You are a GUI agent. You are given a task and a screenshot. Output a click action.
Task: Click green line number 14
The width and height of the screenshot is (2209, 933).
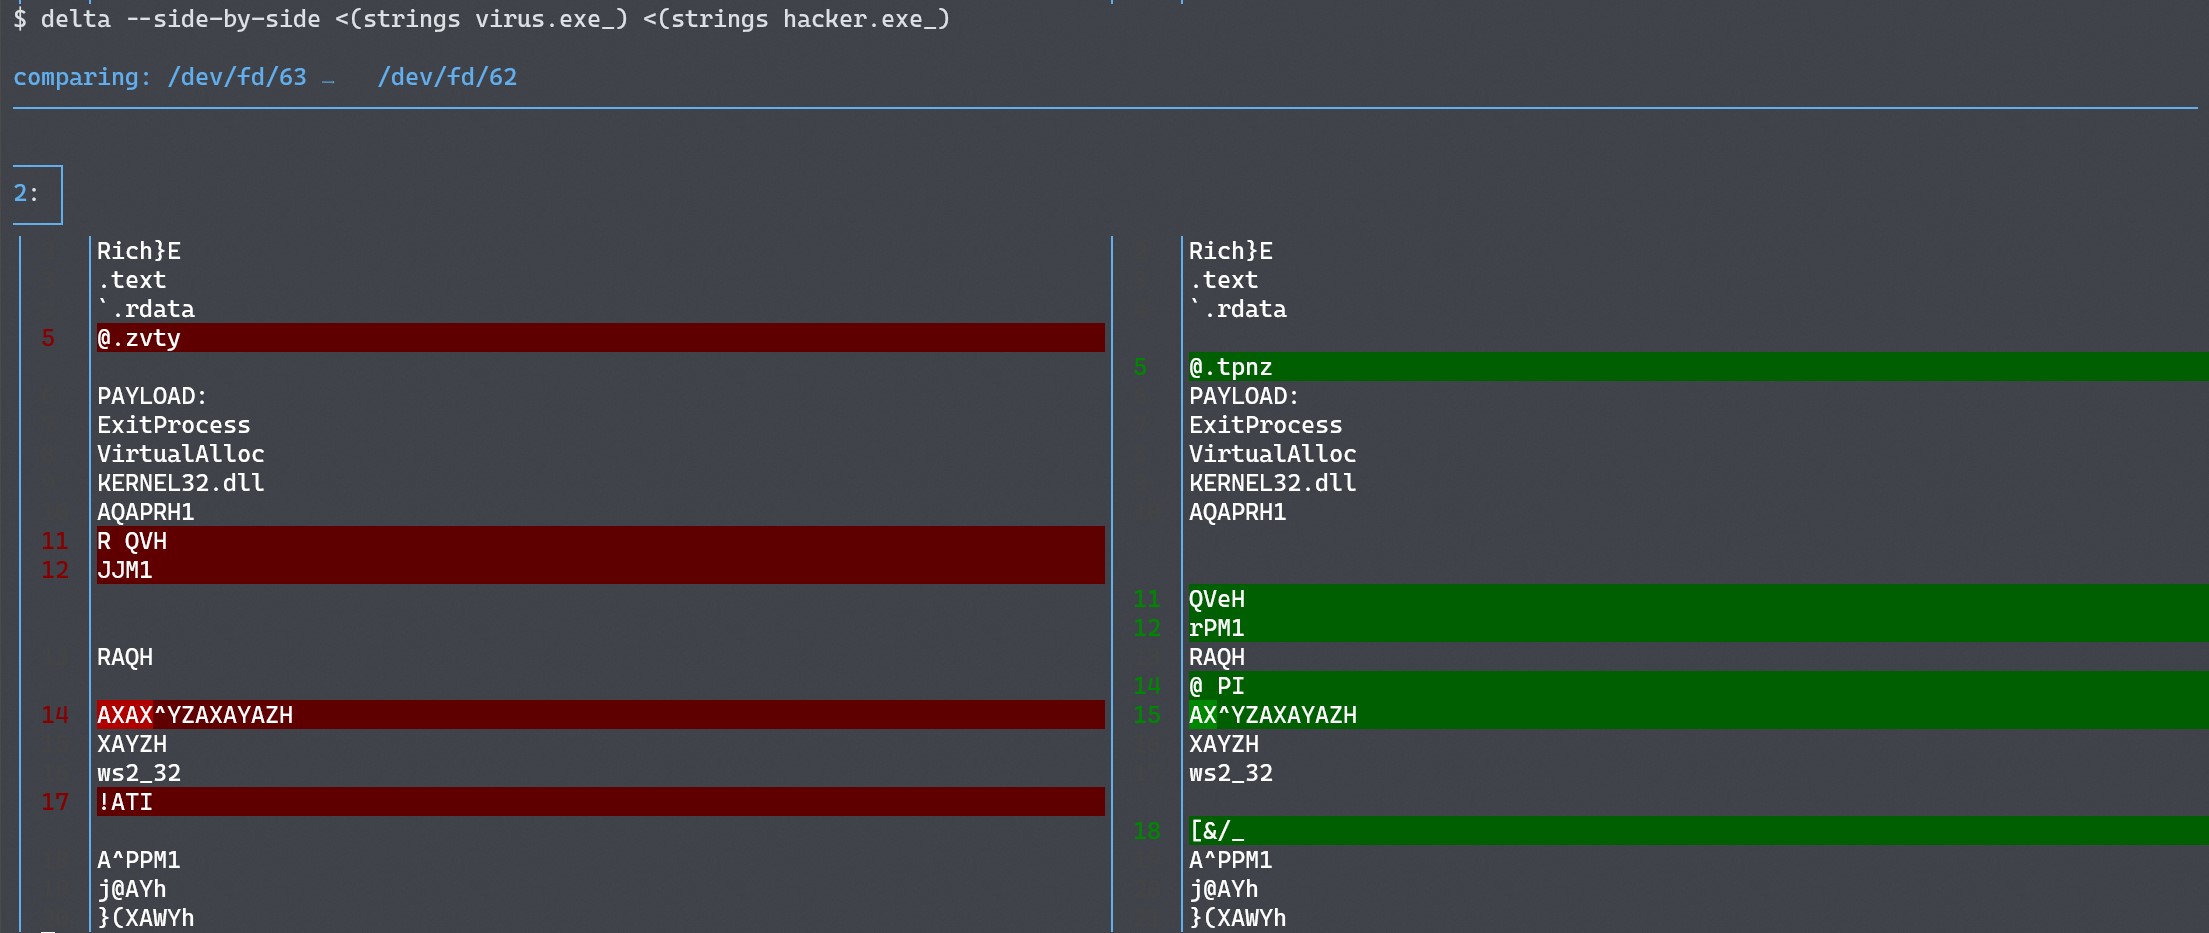(x=1147, y=686)
